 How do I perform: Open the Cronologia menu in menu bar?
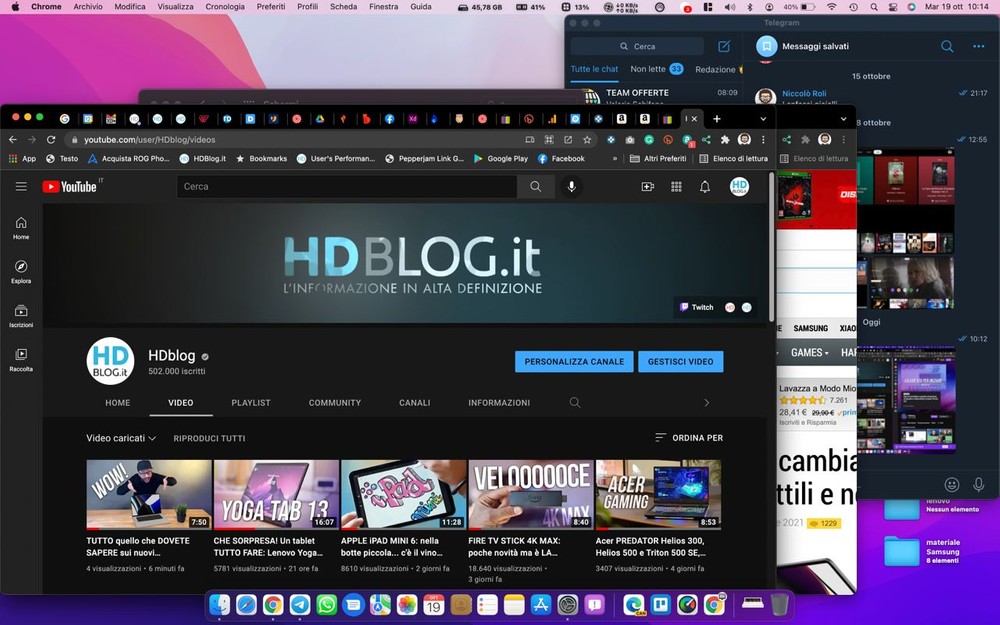coord(224,6)
